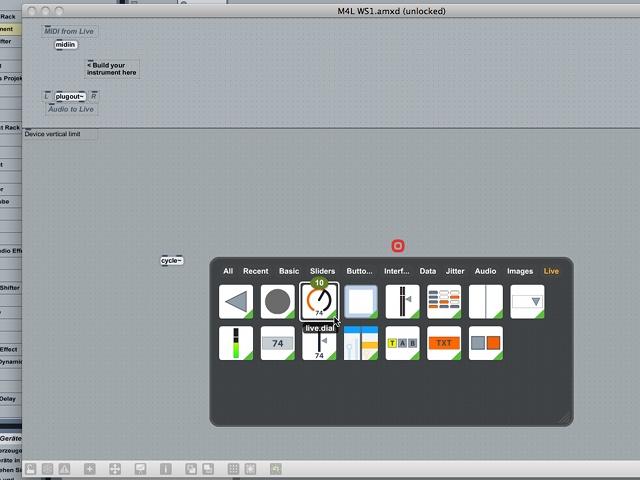This screenshot has height=480, width=640.
Task: Select the live.gain~ meter object
Action: point(236,343)
